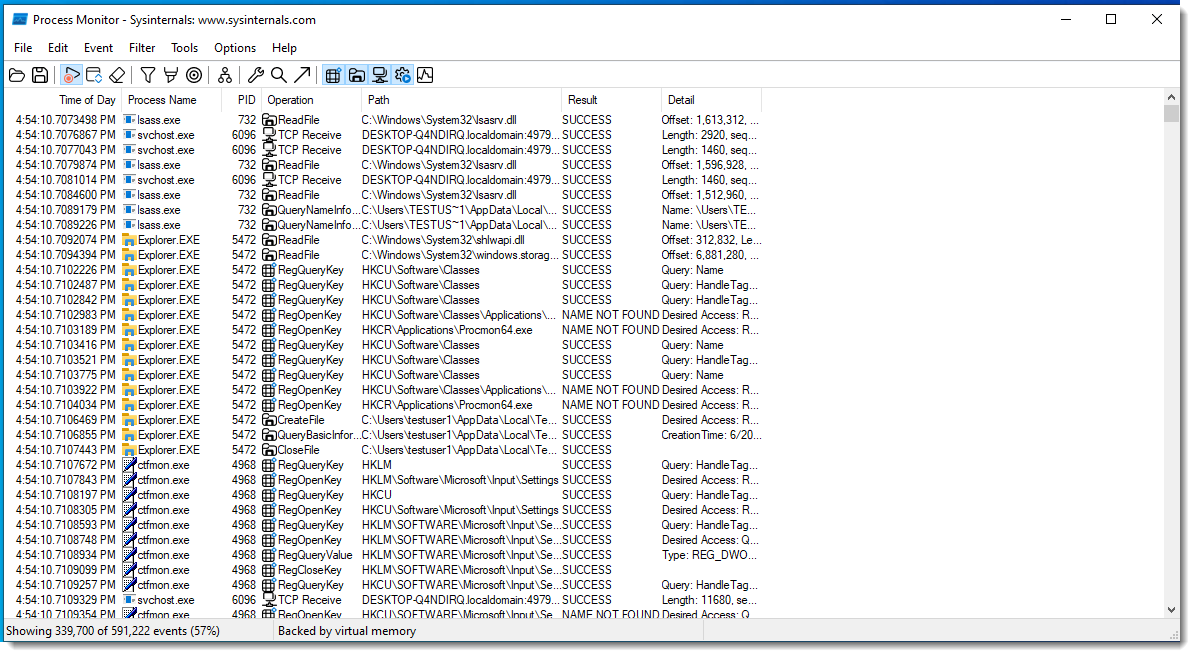The width and height of the screenshot is (1195, 657).
Task: Toggle the Autoscroll toolbar button
Action: [x=94, y=75]
